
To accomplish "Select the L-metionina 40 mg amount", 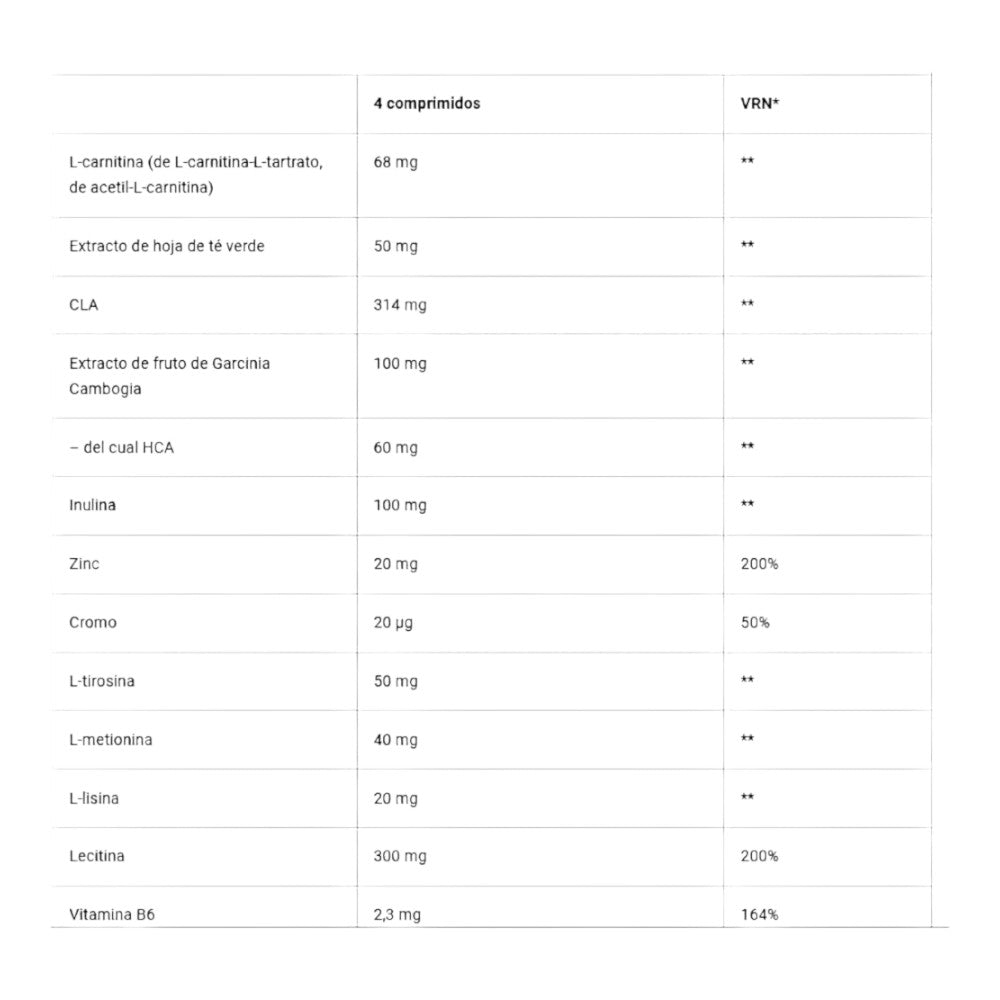I will (395, 740).
